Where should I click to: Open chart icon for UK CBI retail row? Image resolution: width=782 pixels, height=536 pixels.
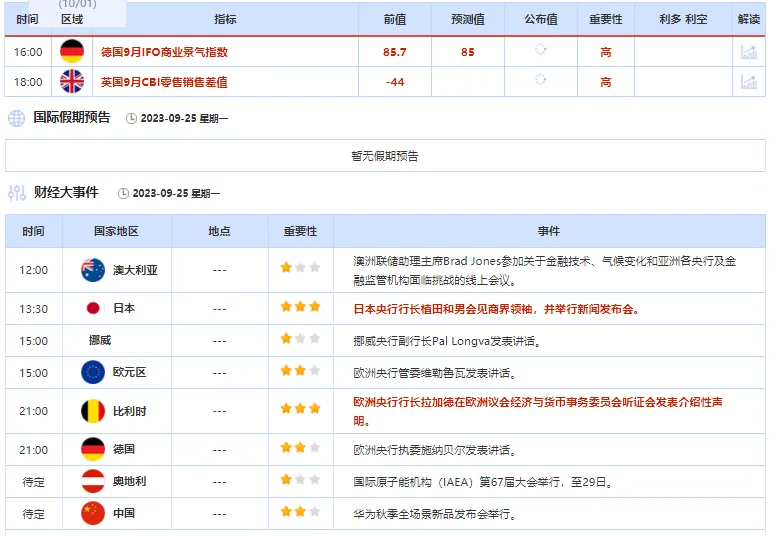coord(748,82)
